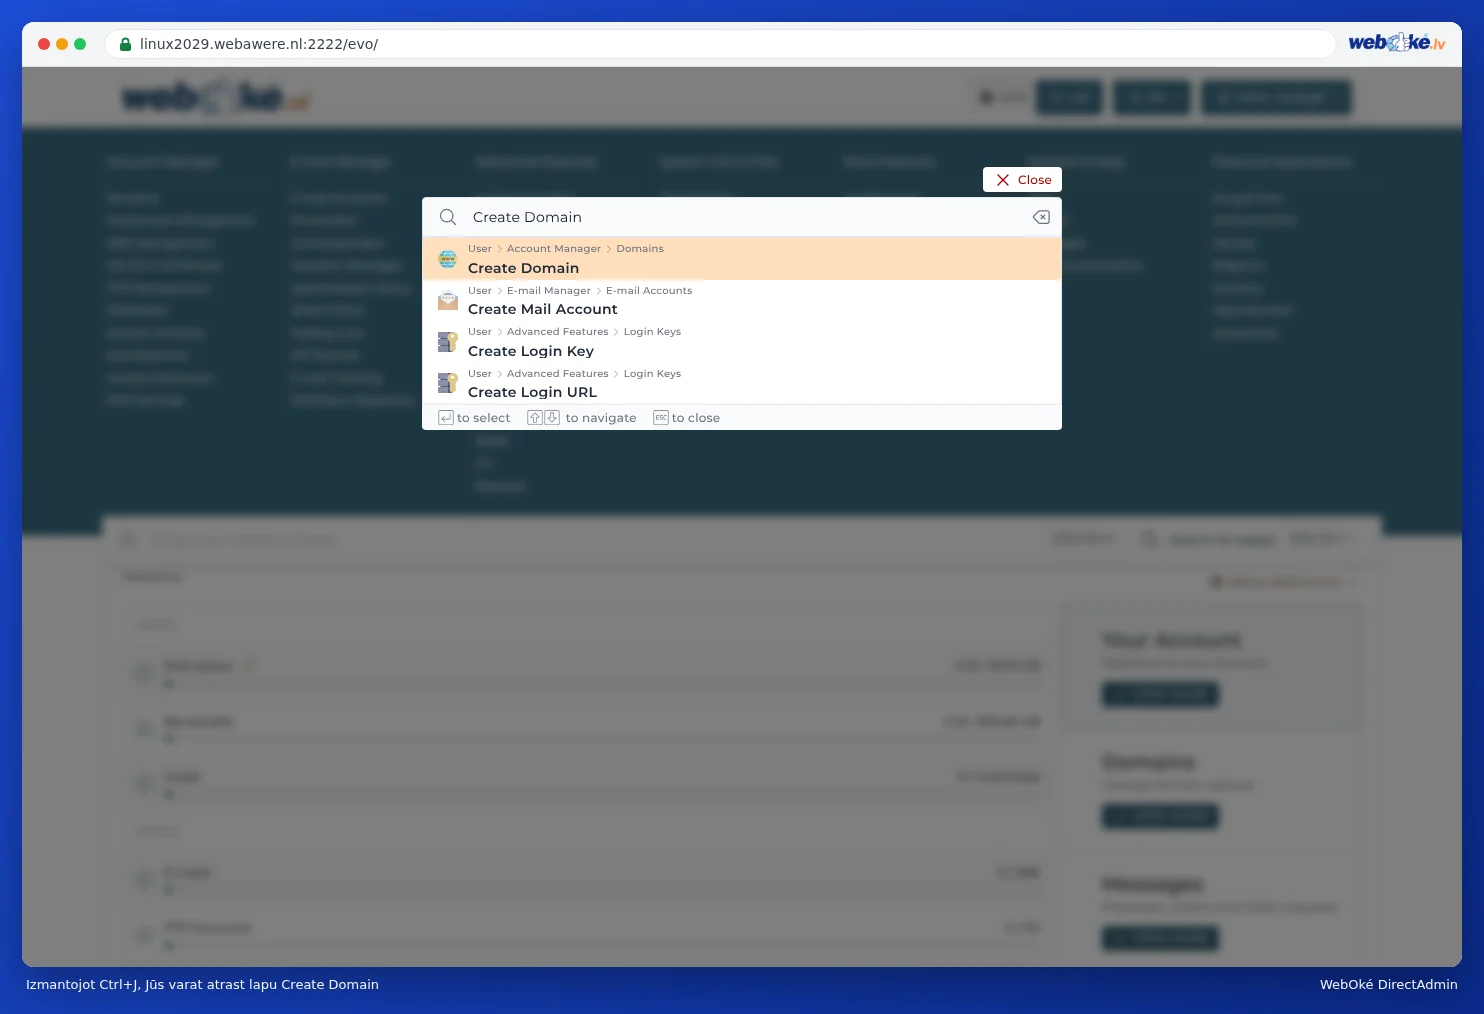1484x1014 pixels.
Task: Click the Domains breadcrumb text
Action: [640, 249]
